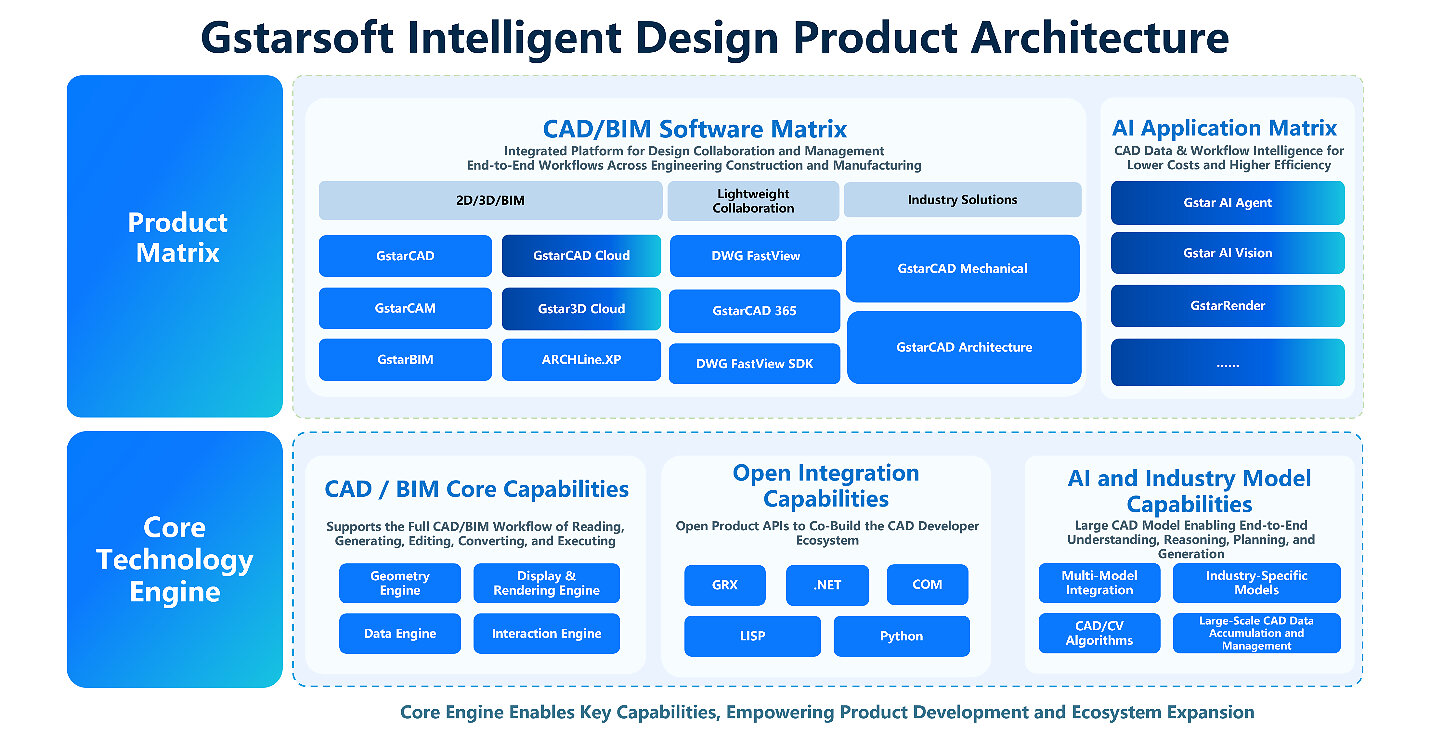
Task: Click the DWG FastView SDK tile
Action: 755,364
